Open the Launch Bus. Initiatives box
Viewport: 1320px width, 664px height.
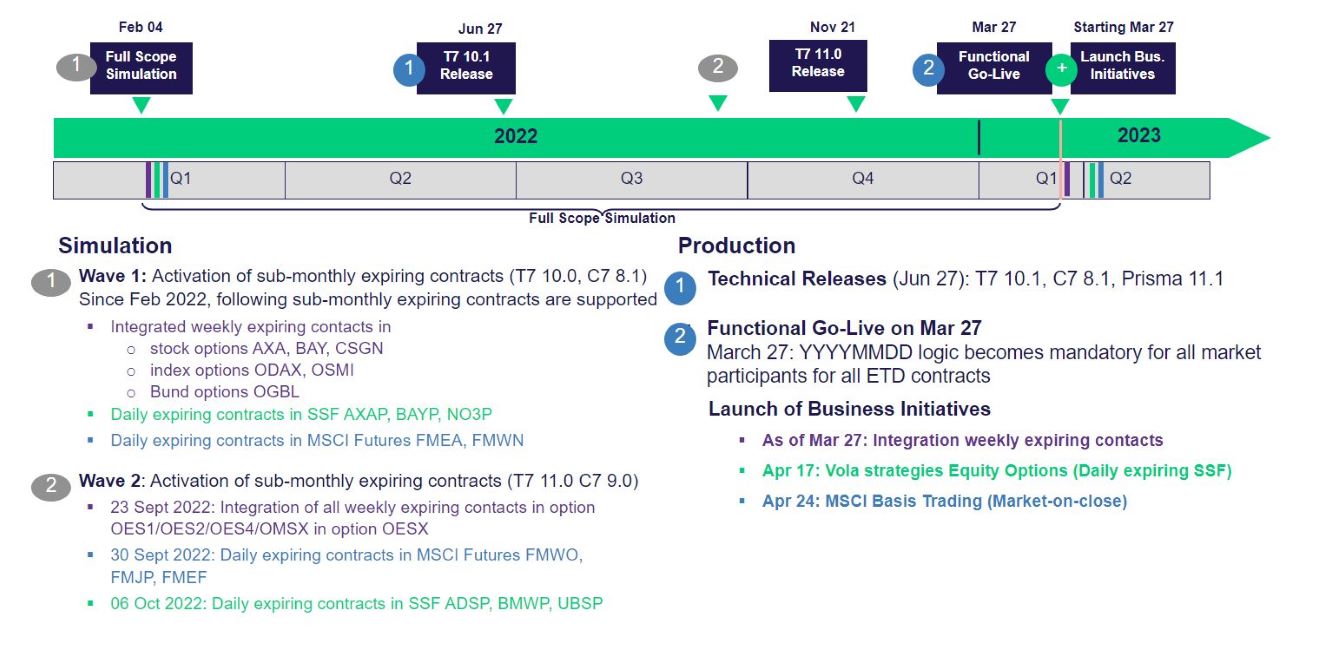(1122, 67)
